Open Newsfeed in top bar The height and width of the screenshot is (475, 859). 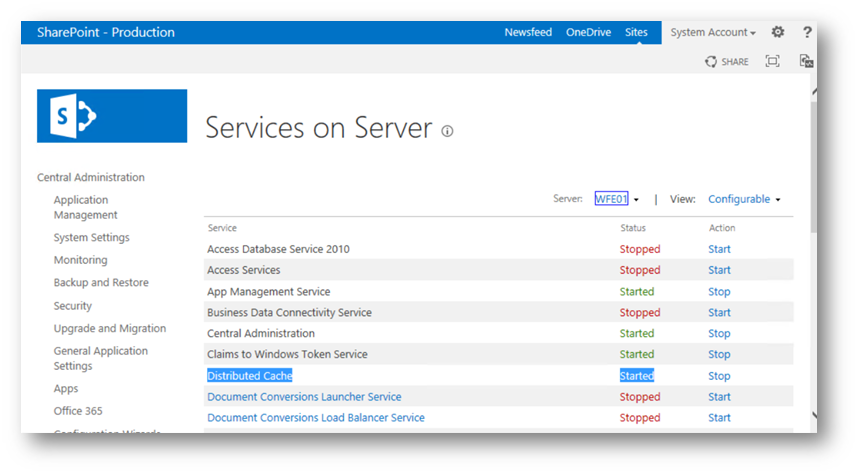tap(528, 32)
